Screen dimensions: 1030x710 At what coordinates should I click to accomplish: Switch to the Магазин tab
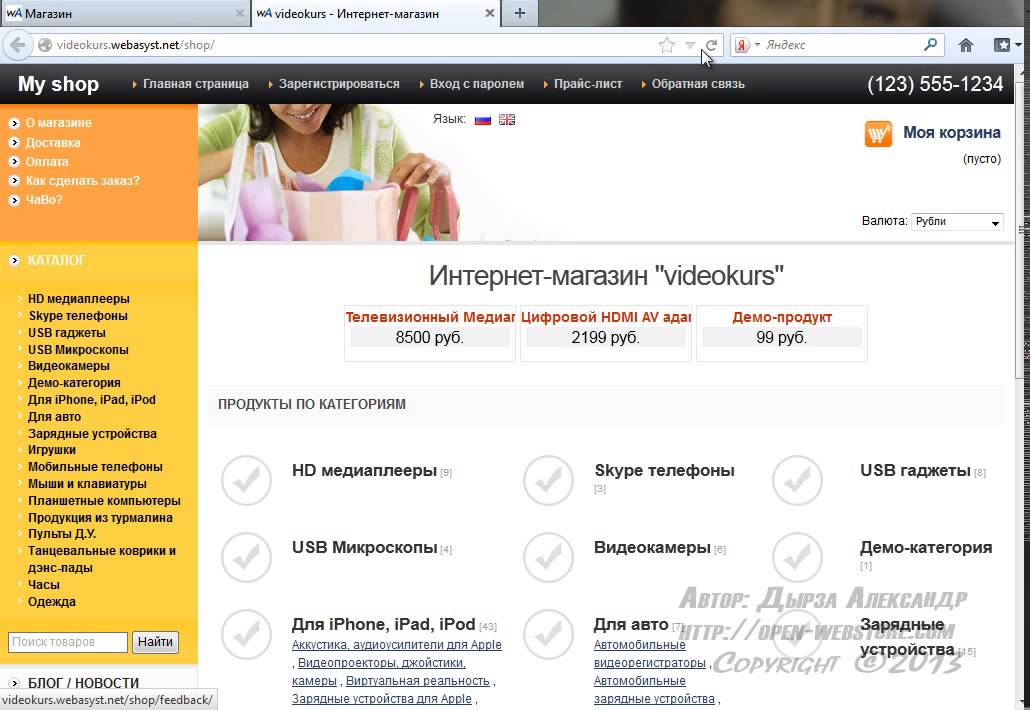125,13
